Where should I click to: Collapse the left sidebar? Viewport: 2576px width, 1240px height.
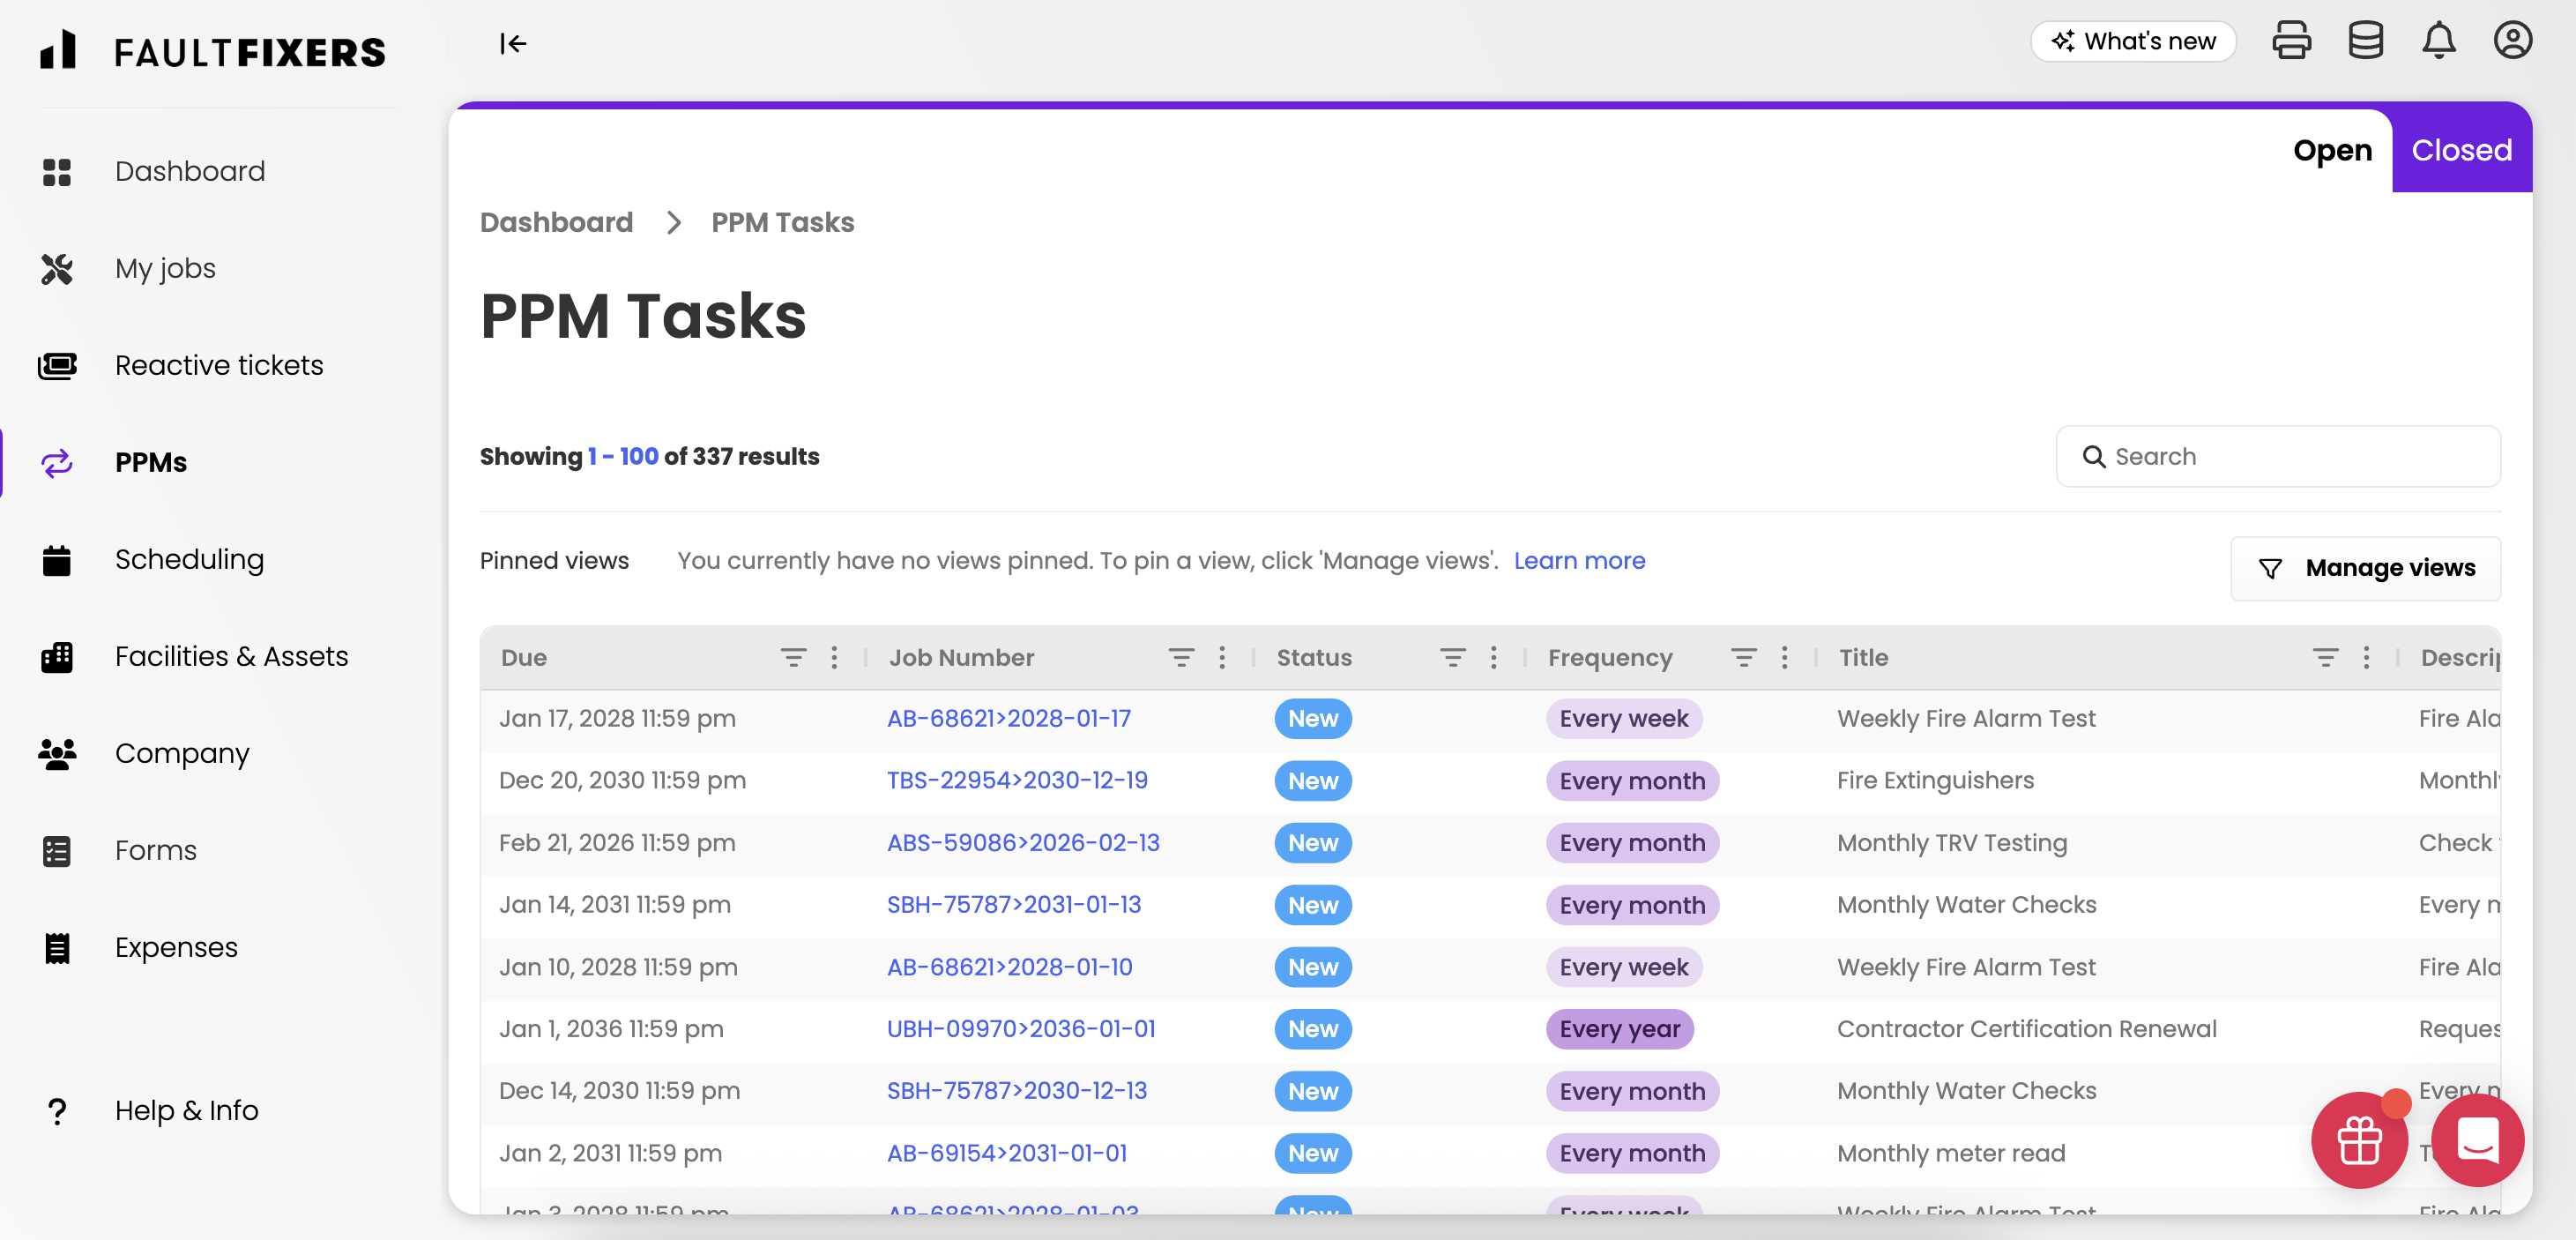tap(513, 43)
